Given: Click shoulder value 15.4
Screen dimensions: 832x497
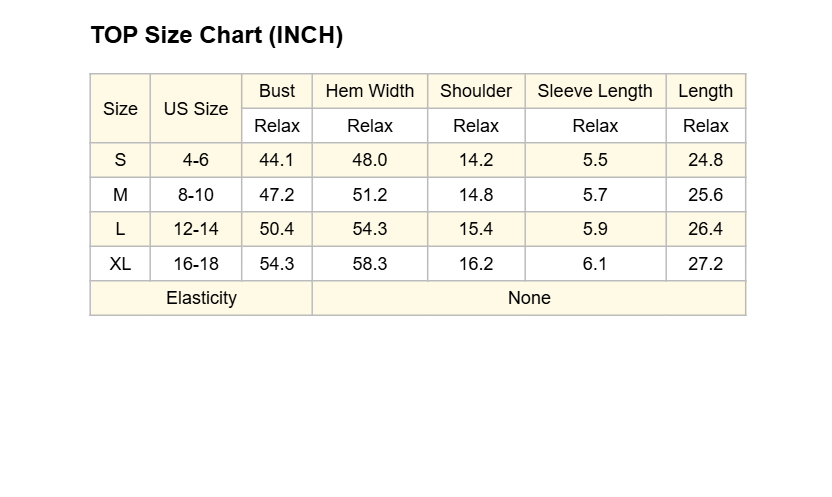Looking at the screenshot, I should pos(476,229).
